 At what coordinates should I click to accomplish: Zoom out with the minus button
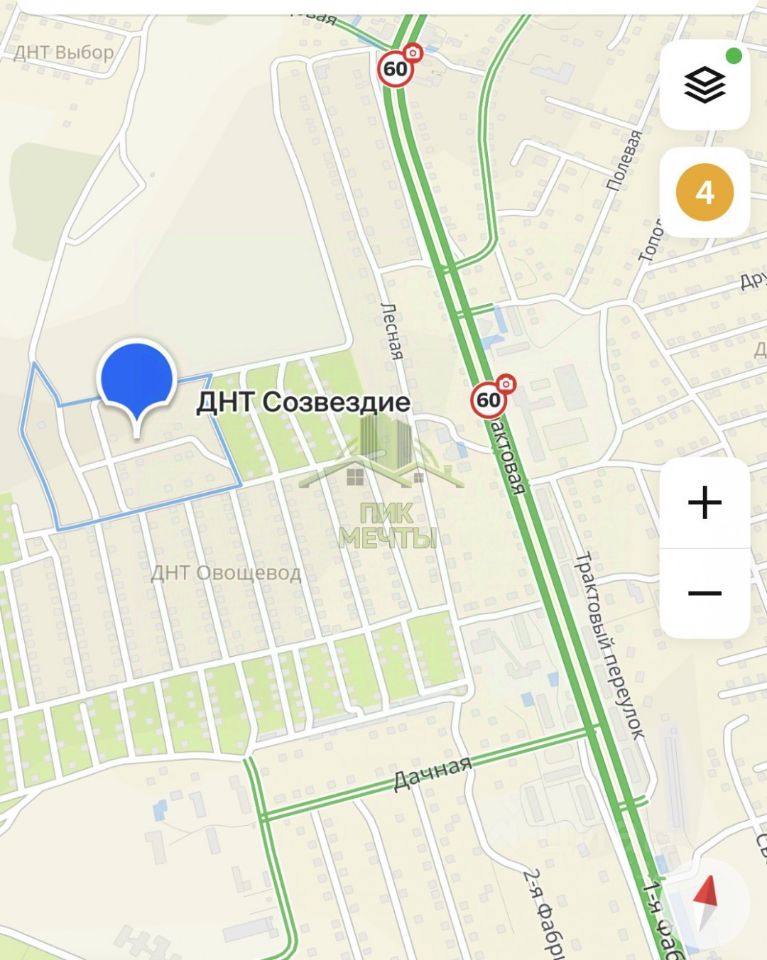pyautogui.click(x=705, y=593)
